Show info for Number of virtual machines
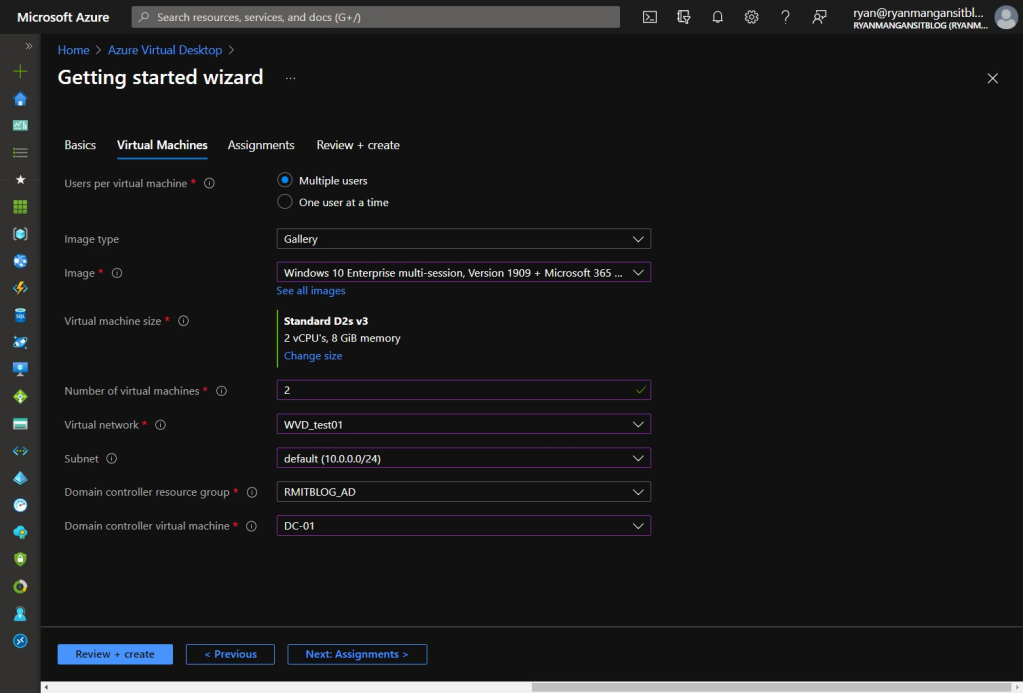 [222, 391]
